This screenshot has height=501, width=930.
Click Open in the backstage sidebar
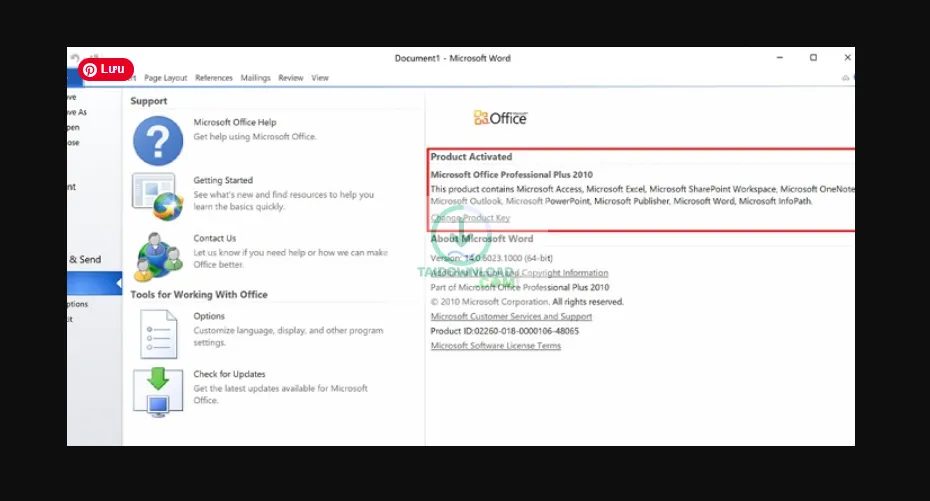tap(74, 128)
